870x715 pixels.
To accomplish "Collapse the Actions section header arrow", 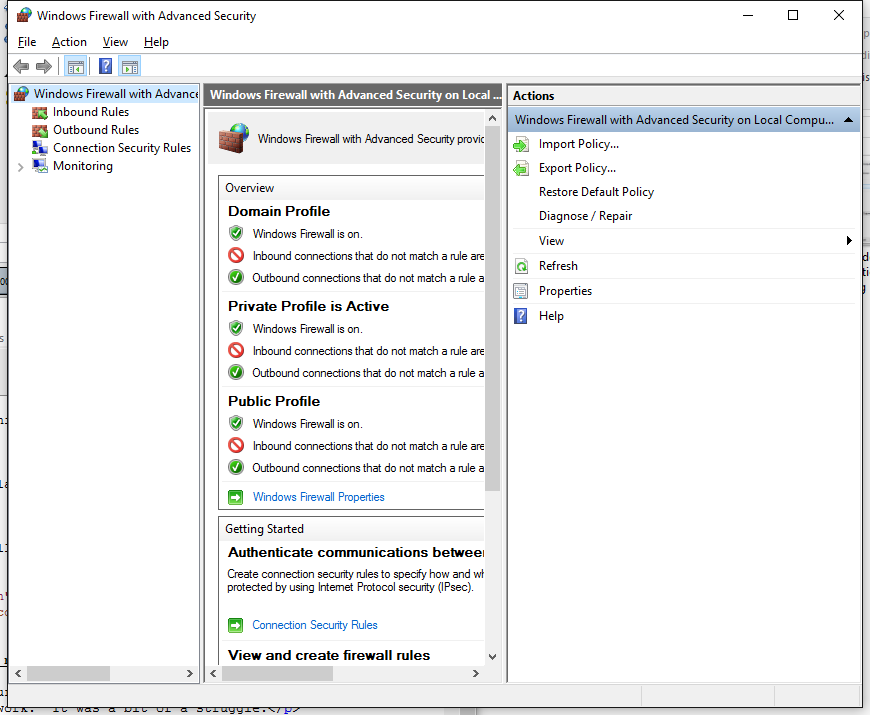I will click(x=848, y=120).
